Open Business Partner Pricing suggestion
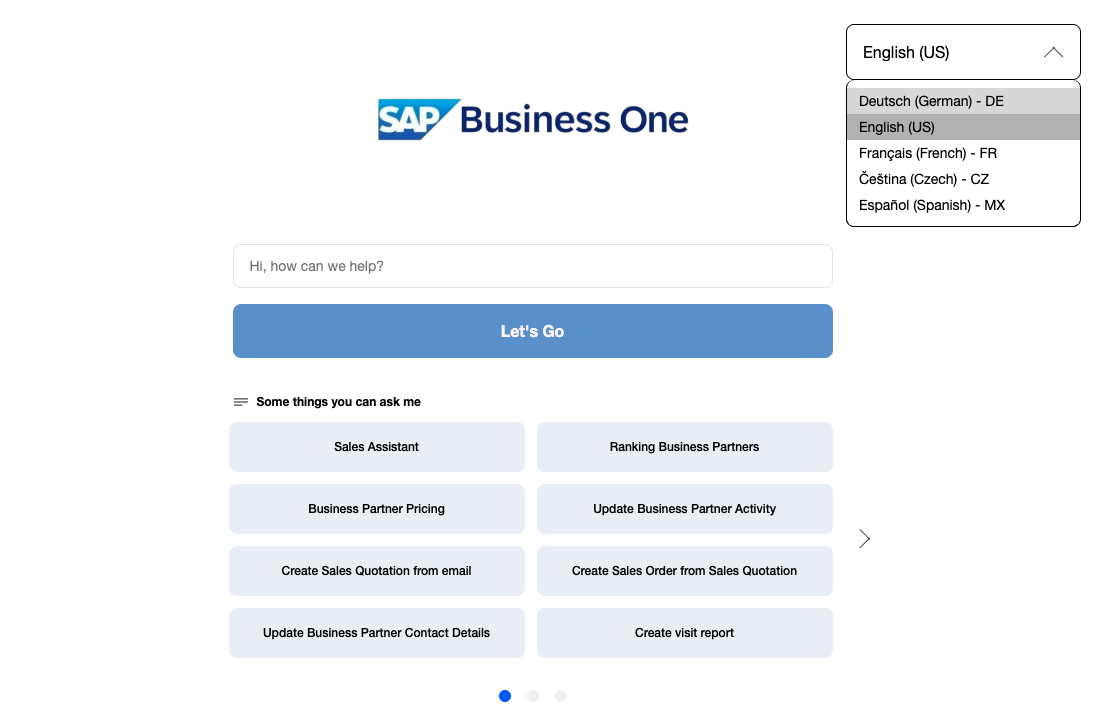 click(x=377, y=509)
